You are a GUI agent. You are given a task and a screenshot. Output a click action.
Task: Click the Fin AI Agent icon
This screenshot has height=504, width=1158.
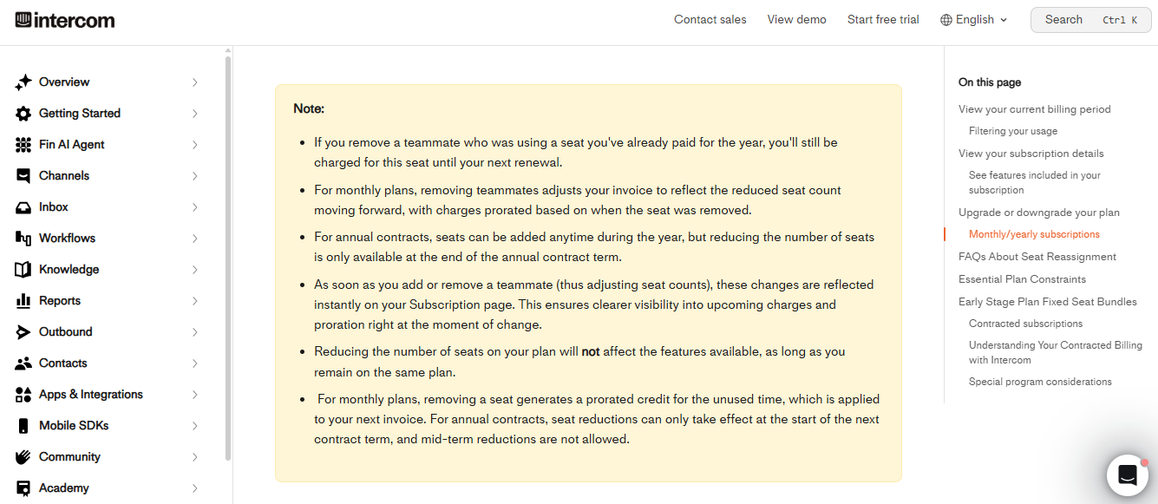[x=24, y=145]
